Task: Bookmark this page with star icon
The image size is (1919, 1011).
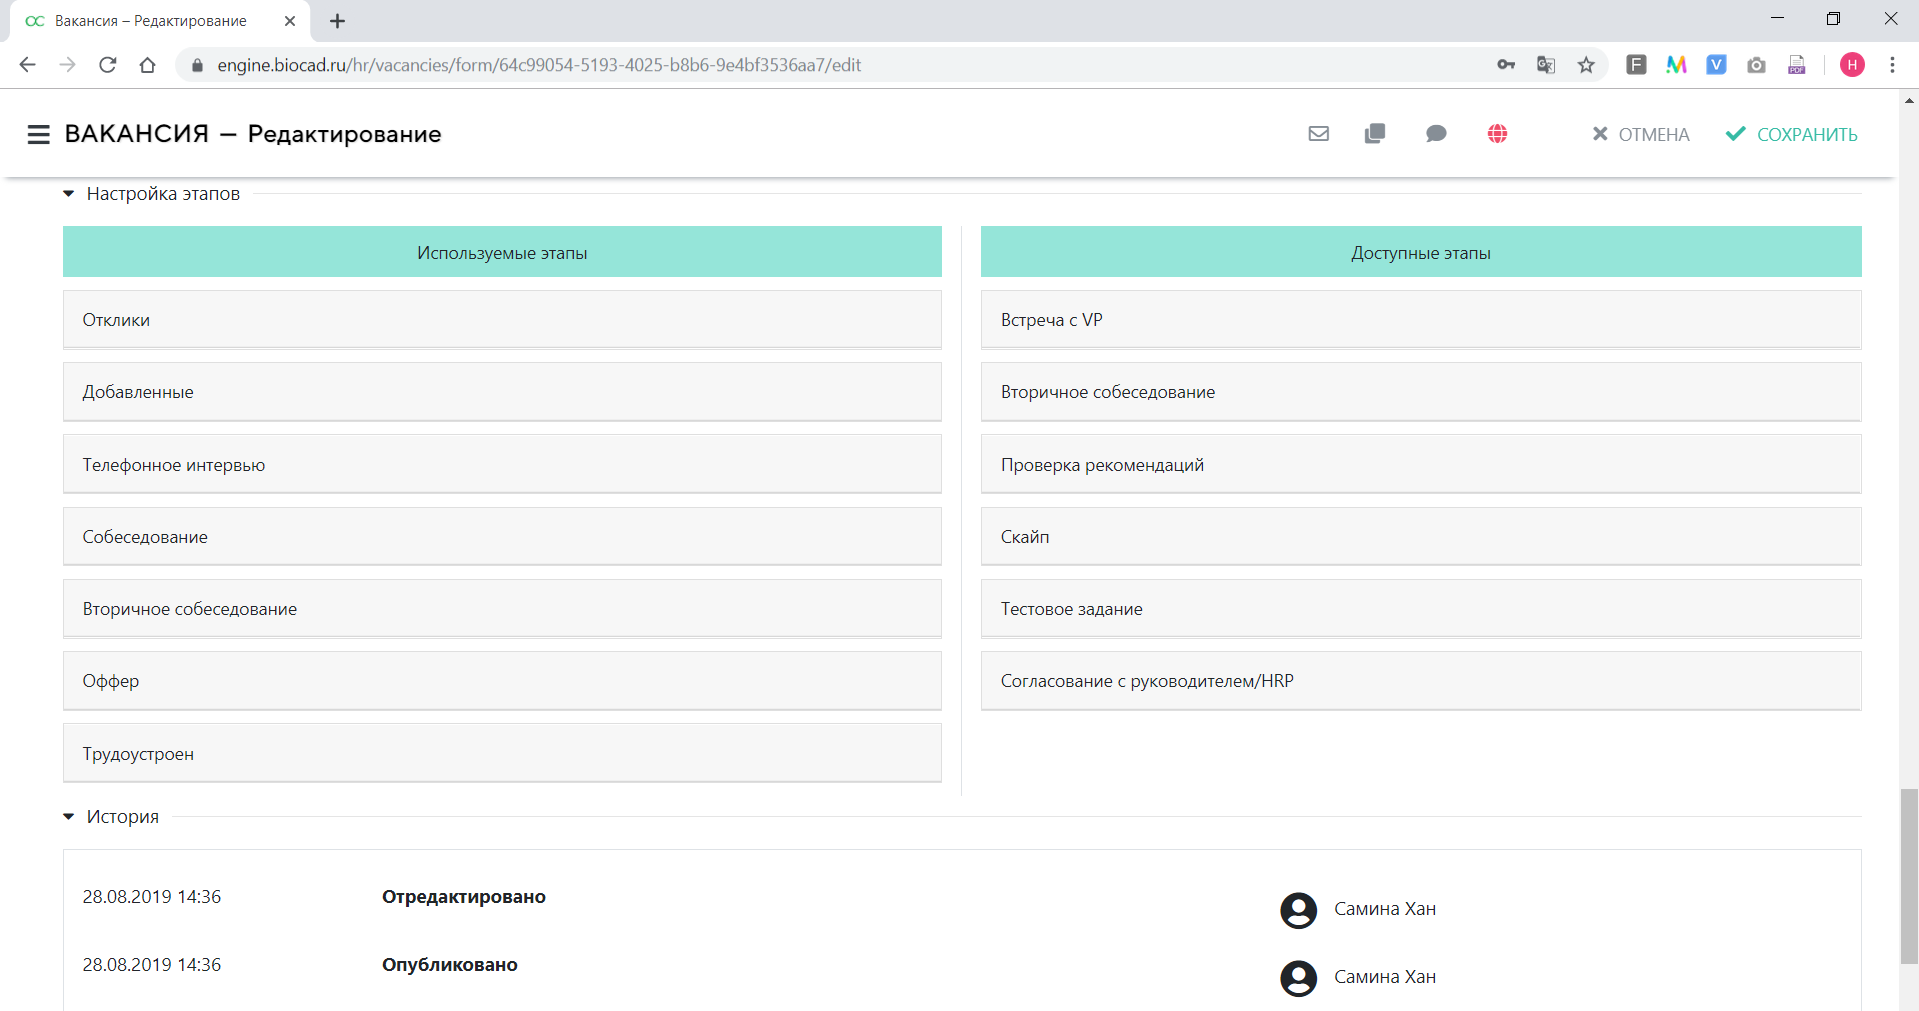Action: click(1586, 65)
